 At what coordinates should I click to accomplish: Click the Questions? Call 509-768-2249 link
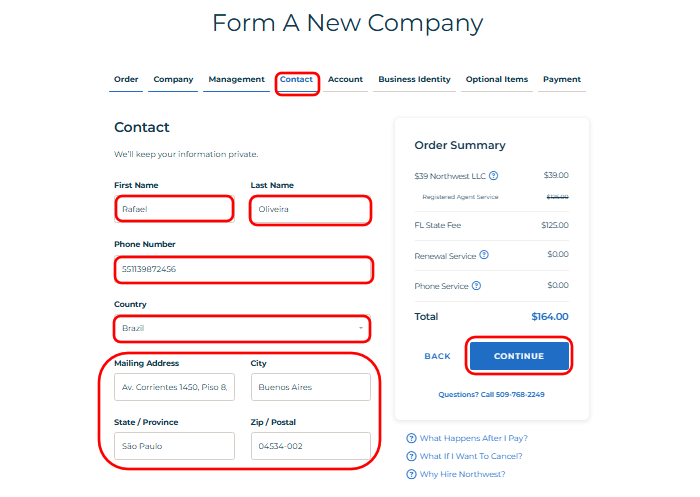click(x=491, y=394)
